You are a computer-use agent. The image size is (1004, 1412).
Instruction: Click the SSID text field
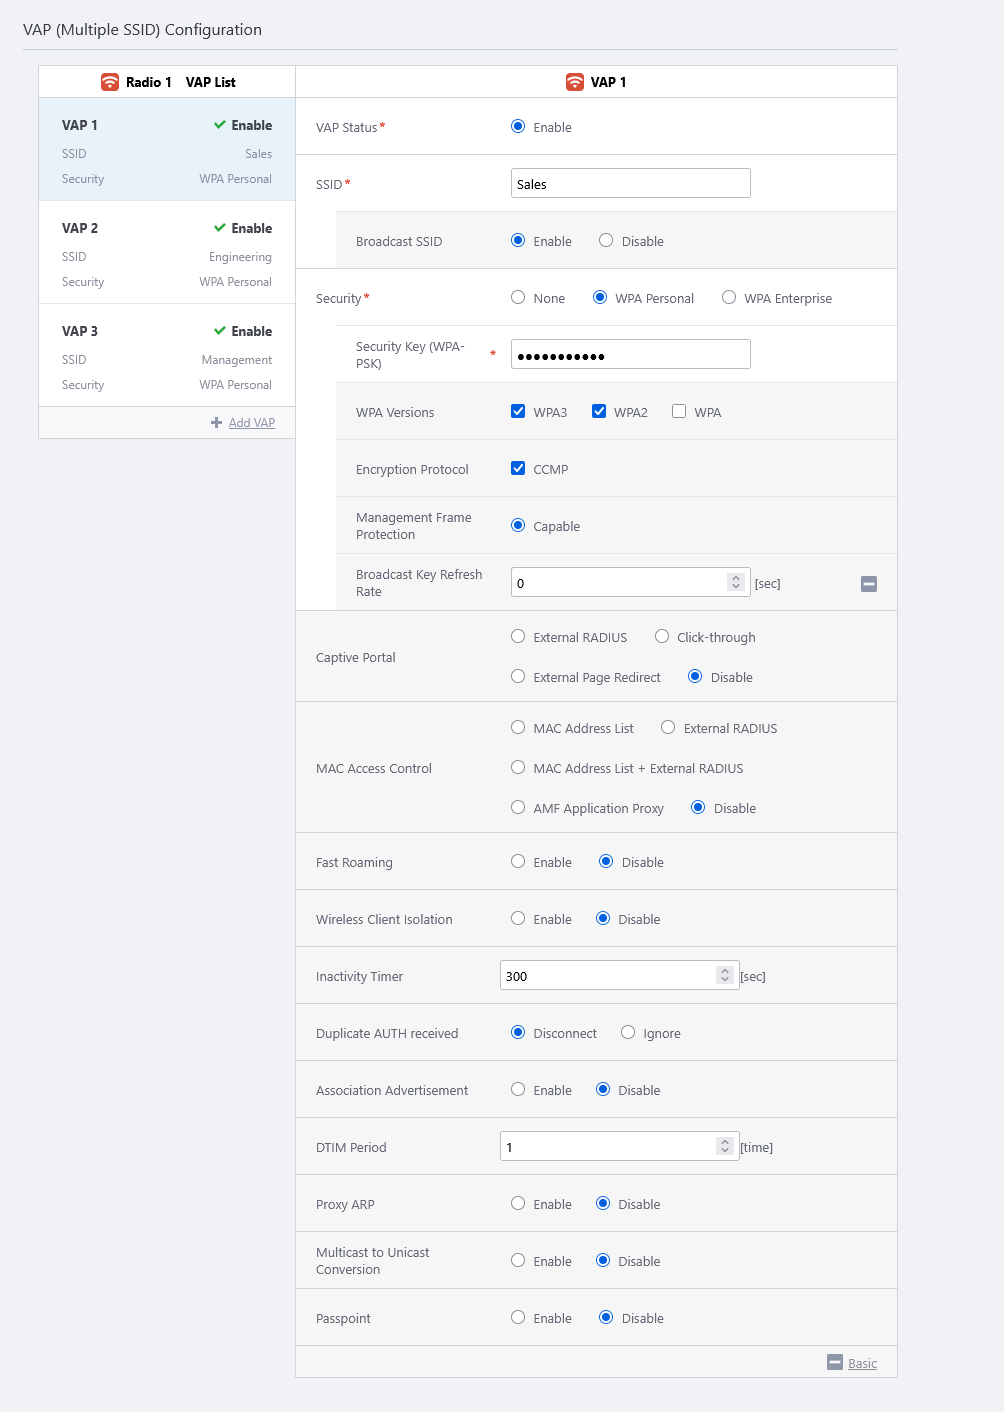(x=630, y=184)
